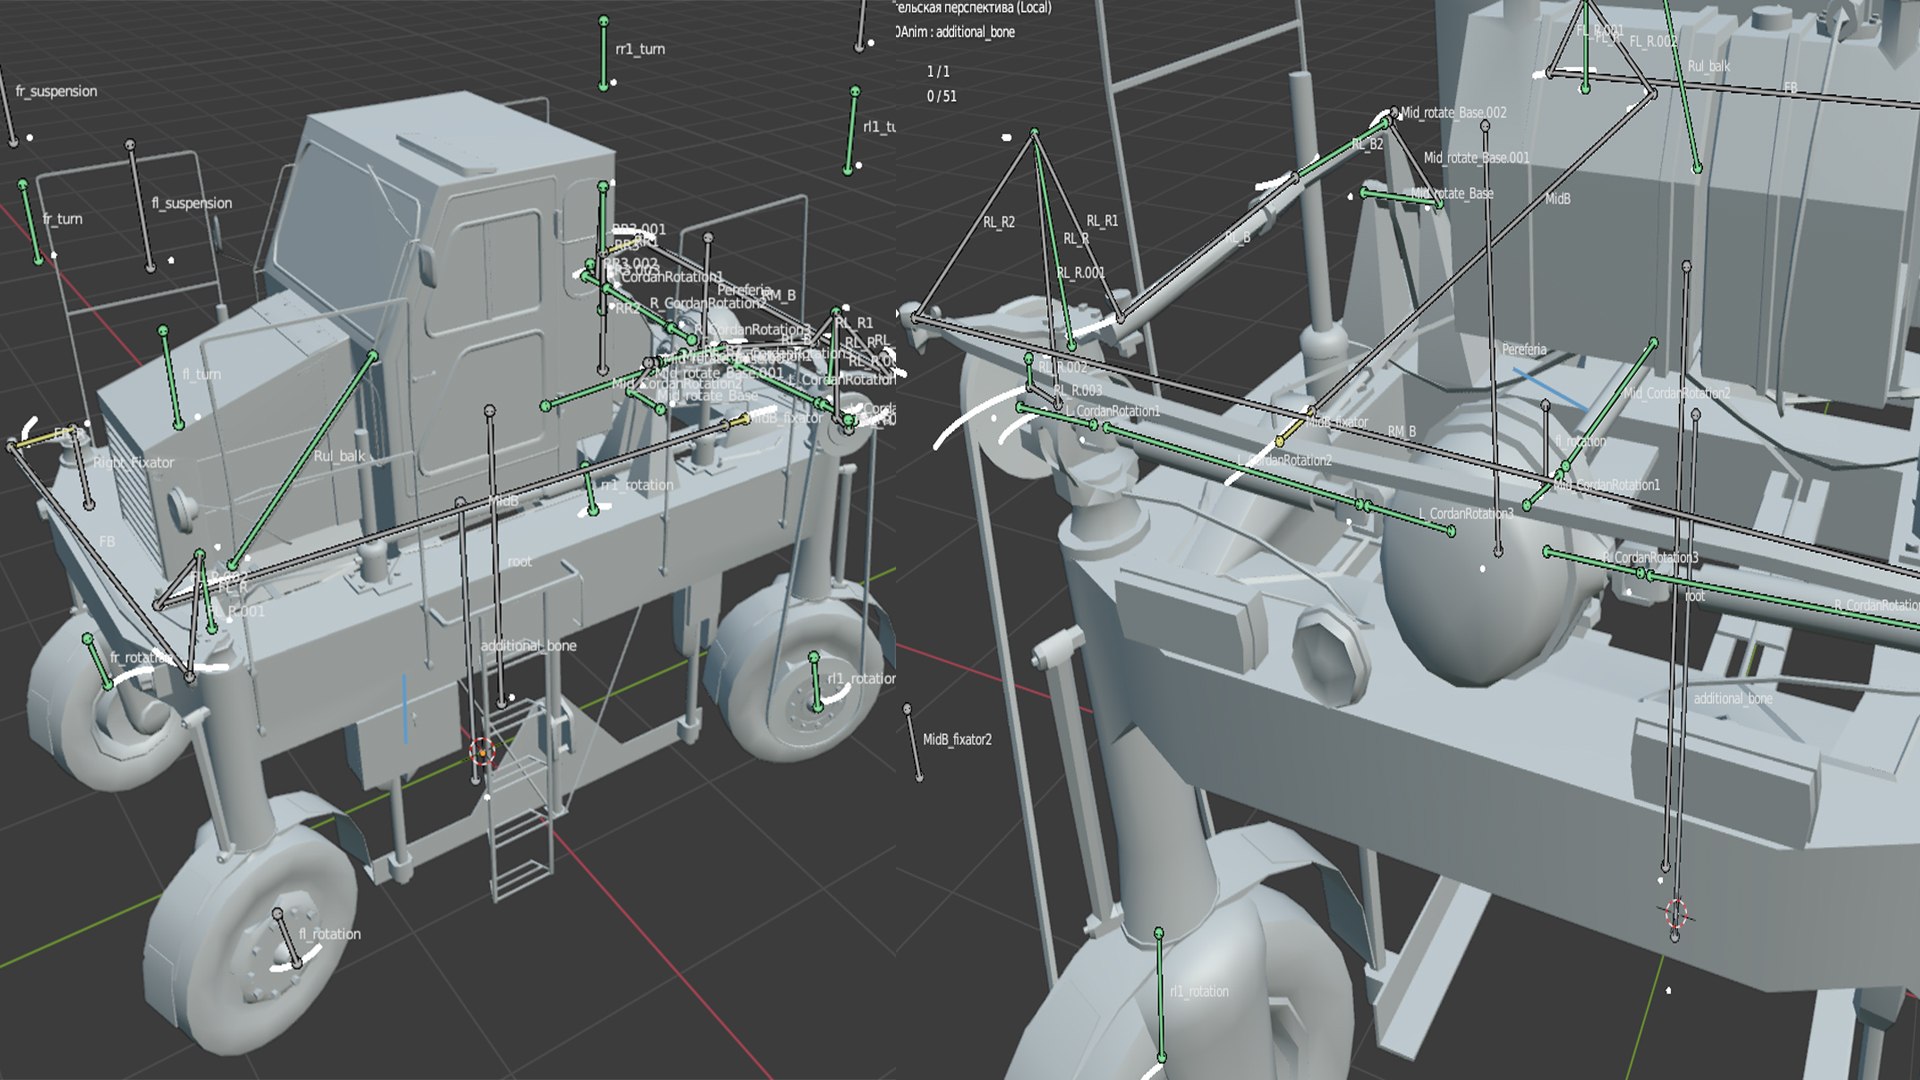Pick the L_CordanRotation3 bone label

(1466, 514)
